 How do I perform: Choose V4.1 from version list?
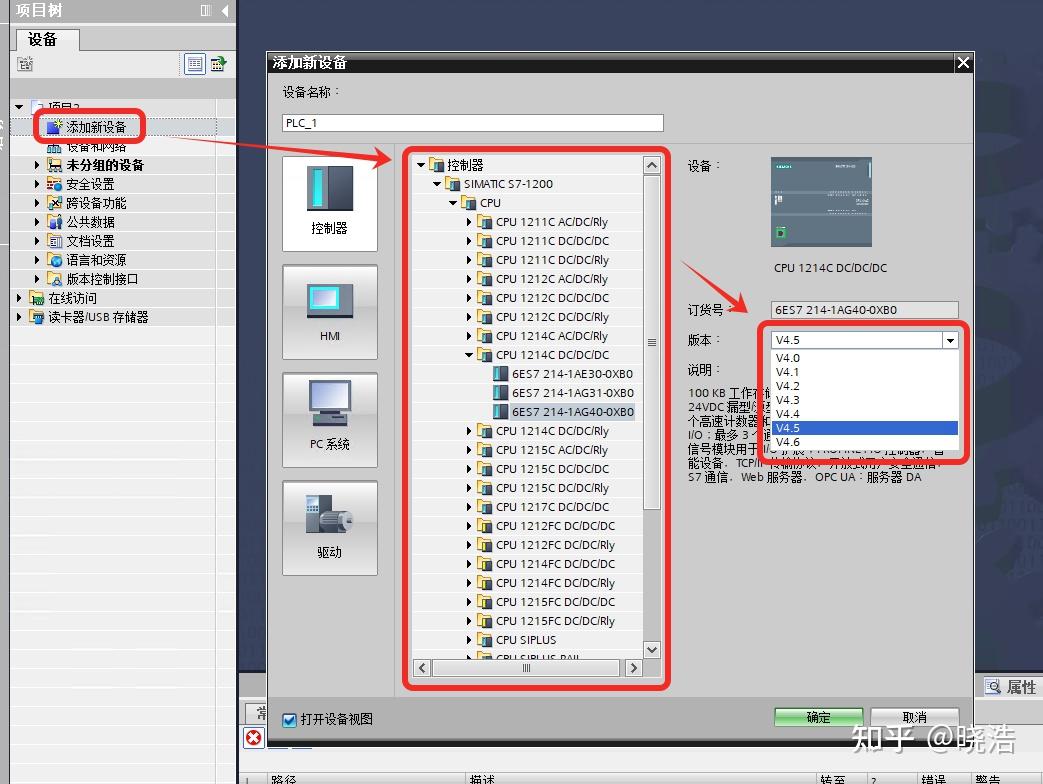click(x=865, y=372)
